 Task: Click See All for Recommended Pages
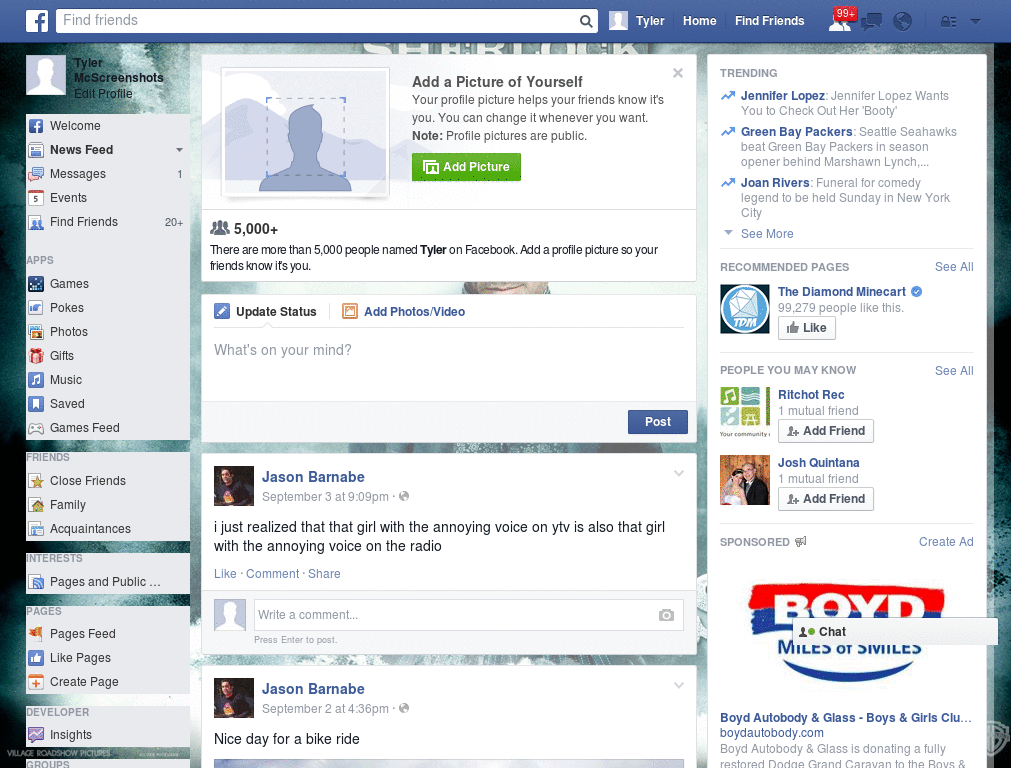pos(954,267)
